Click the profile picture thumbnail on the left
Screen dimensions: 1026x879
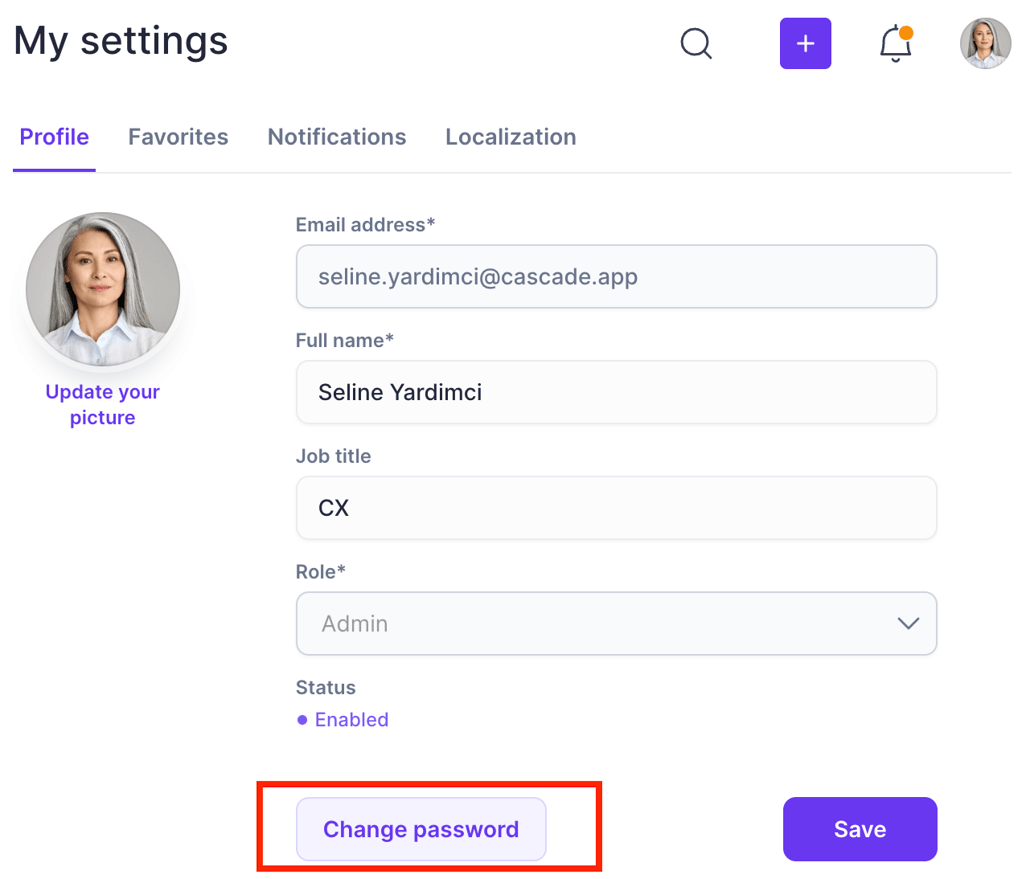pos(102,288)
